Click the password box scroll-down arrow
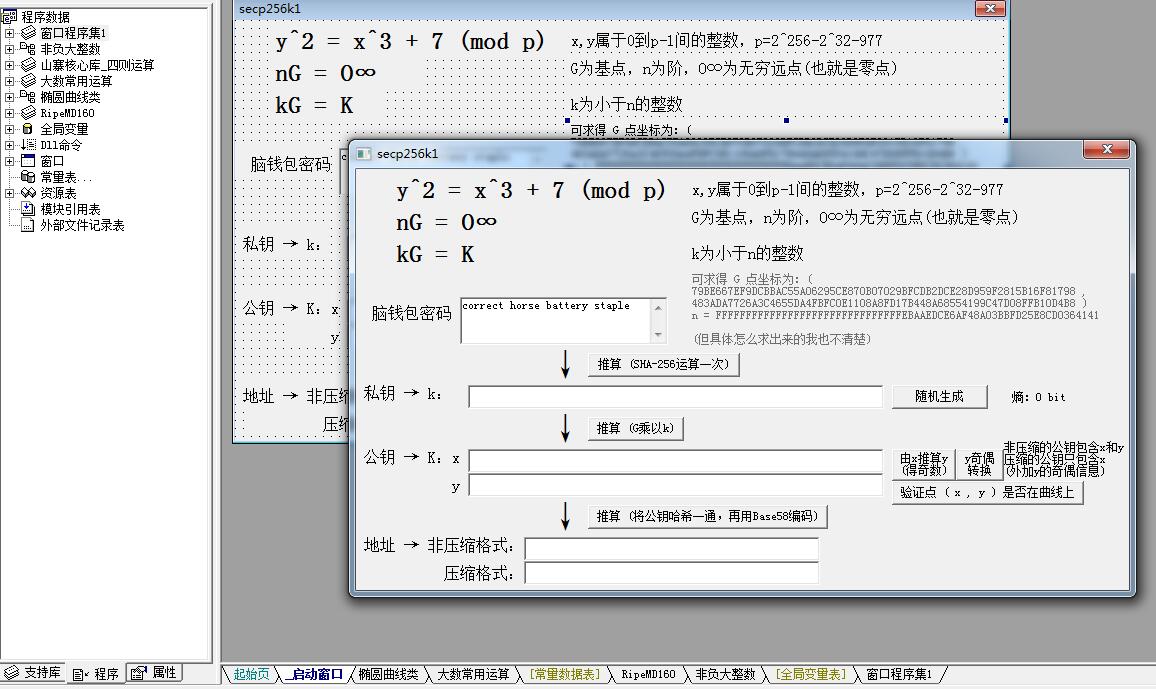This screenshot has height=689, width=1156. 658,335
